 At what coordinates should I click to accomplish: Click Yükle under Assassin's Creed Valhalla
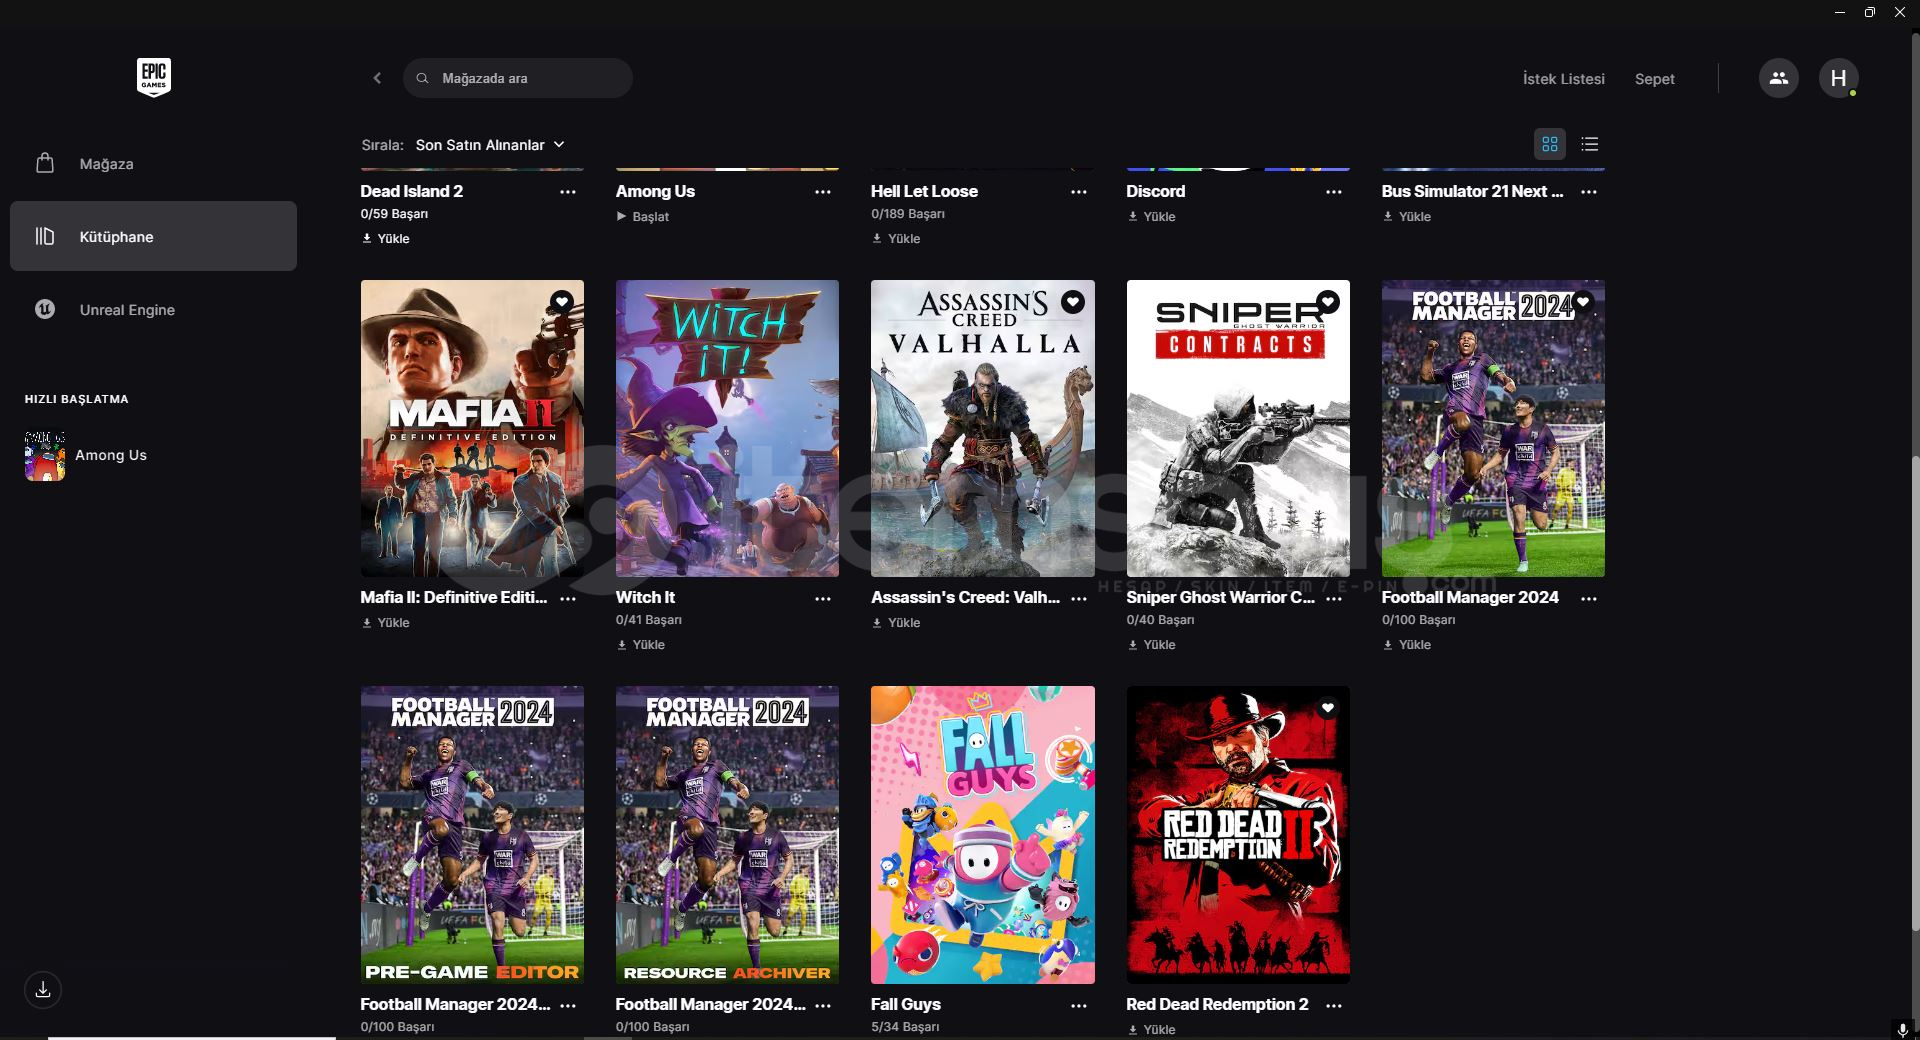(896, 622)
